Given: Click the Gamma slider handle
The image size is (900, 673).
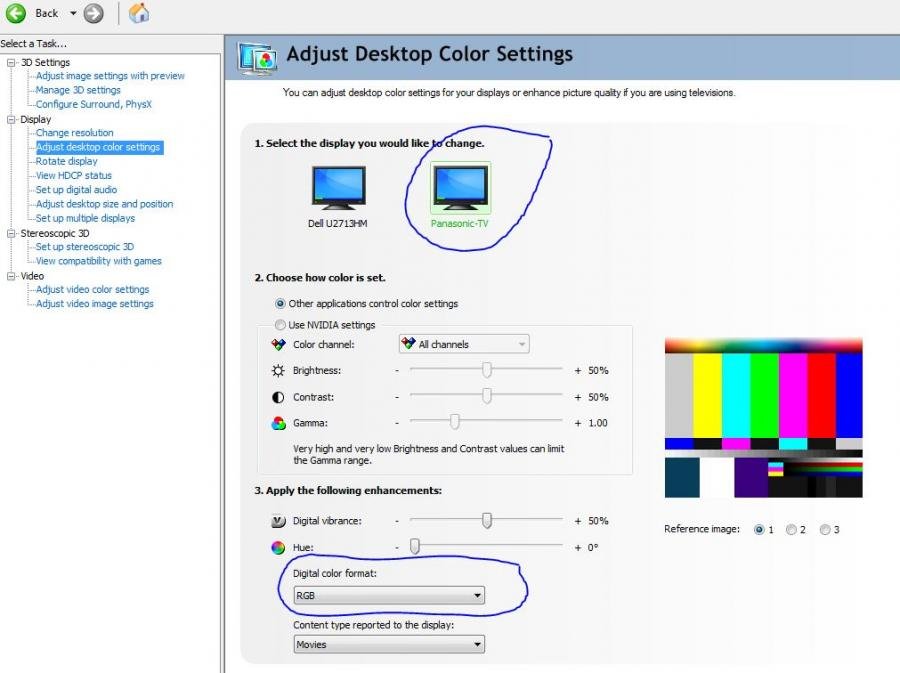Looking at the screenshot, I should pyautogui.click(x=455, y=422).
